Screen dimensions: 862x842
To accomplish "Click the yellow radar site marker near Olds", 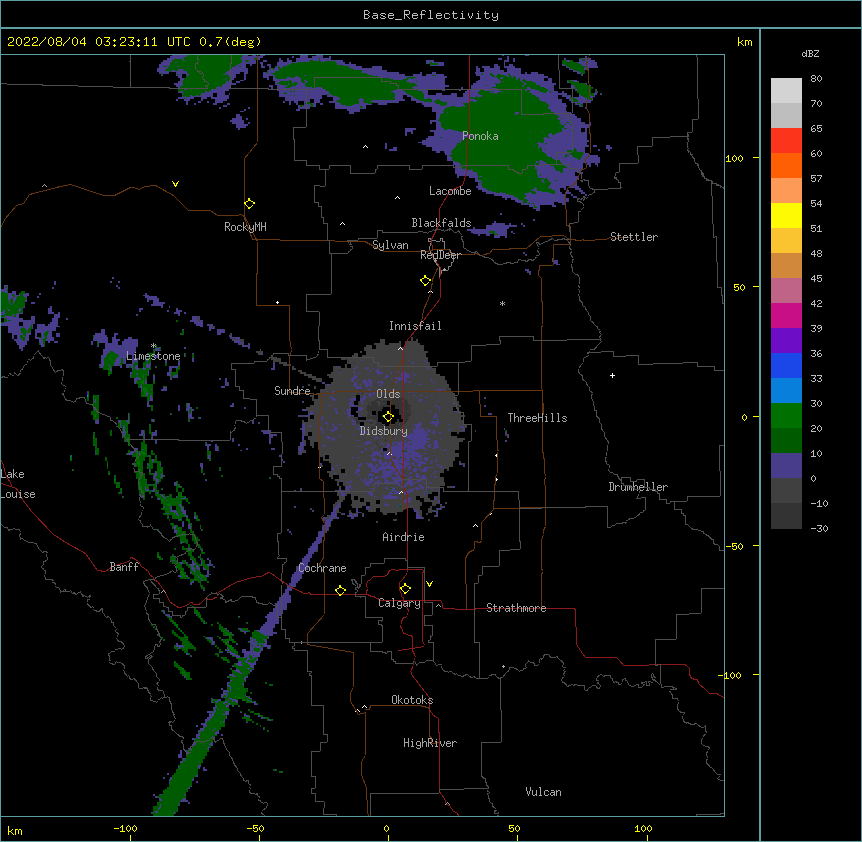I will tap(388, 417).
